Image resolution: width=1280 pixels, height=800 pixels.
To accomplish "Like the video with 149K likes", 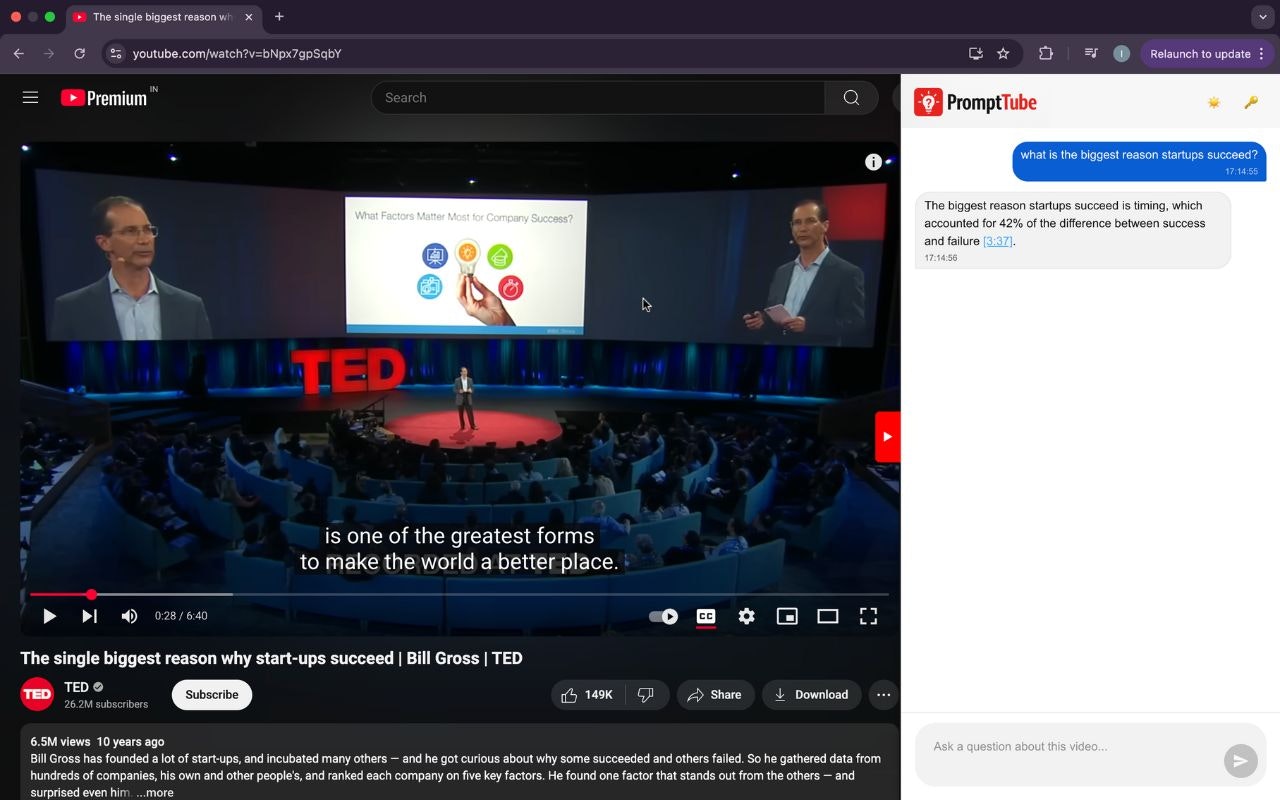I will (x=587, y=695).
